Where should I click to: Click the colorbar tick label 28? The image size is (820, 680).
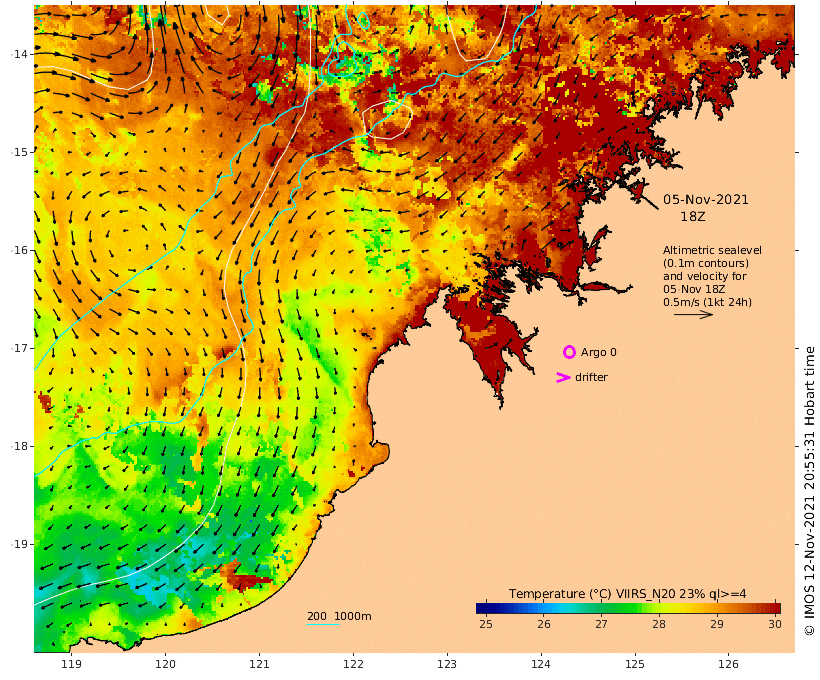tap(659, 624)
